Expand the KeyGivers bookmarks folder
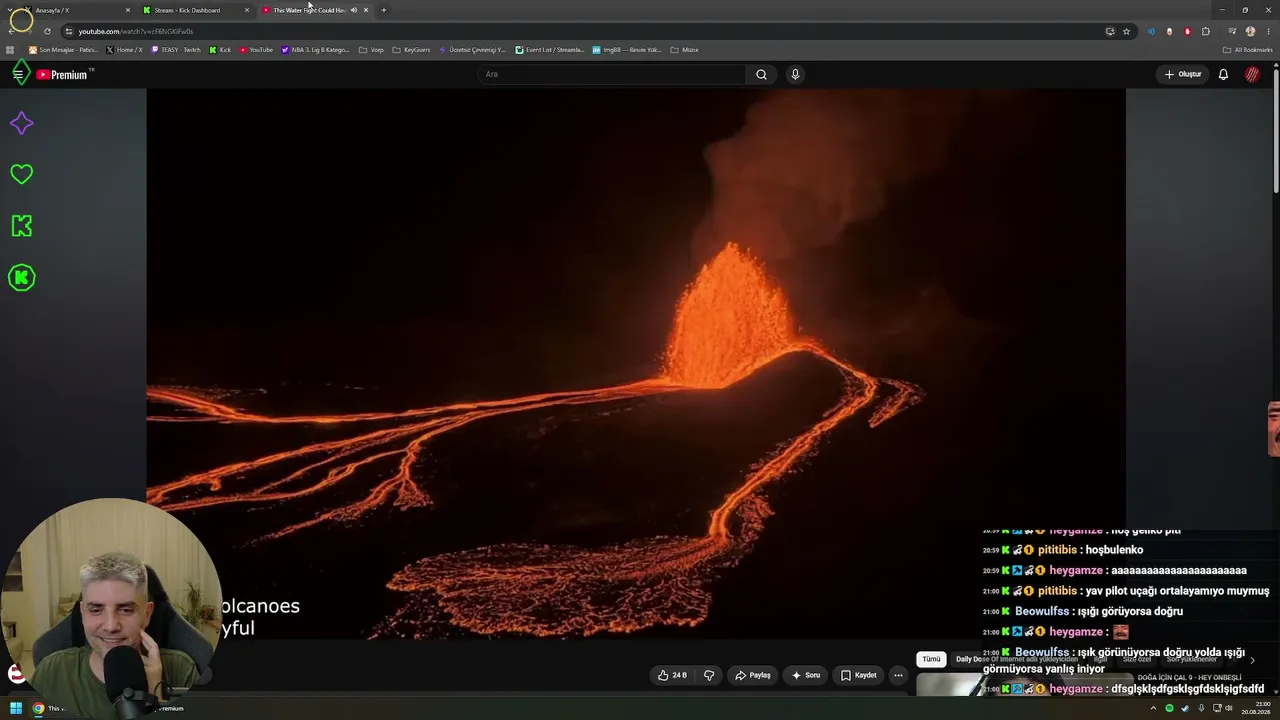Image resolution: width=1280 pixels, height=720 pixels. pyautogui.click(x=411, y=49)
